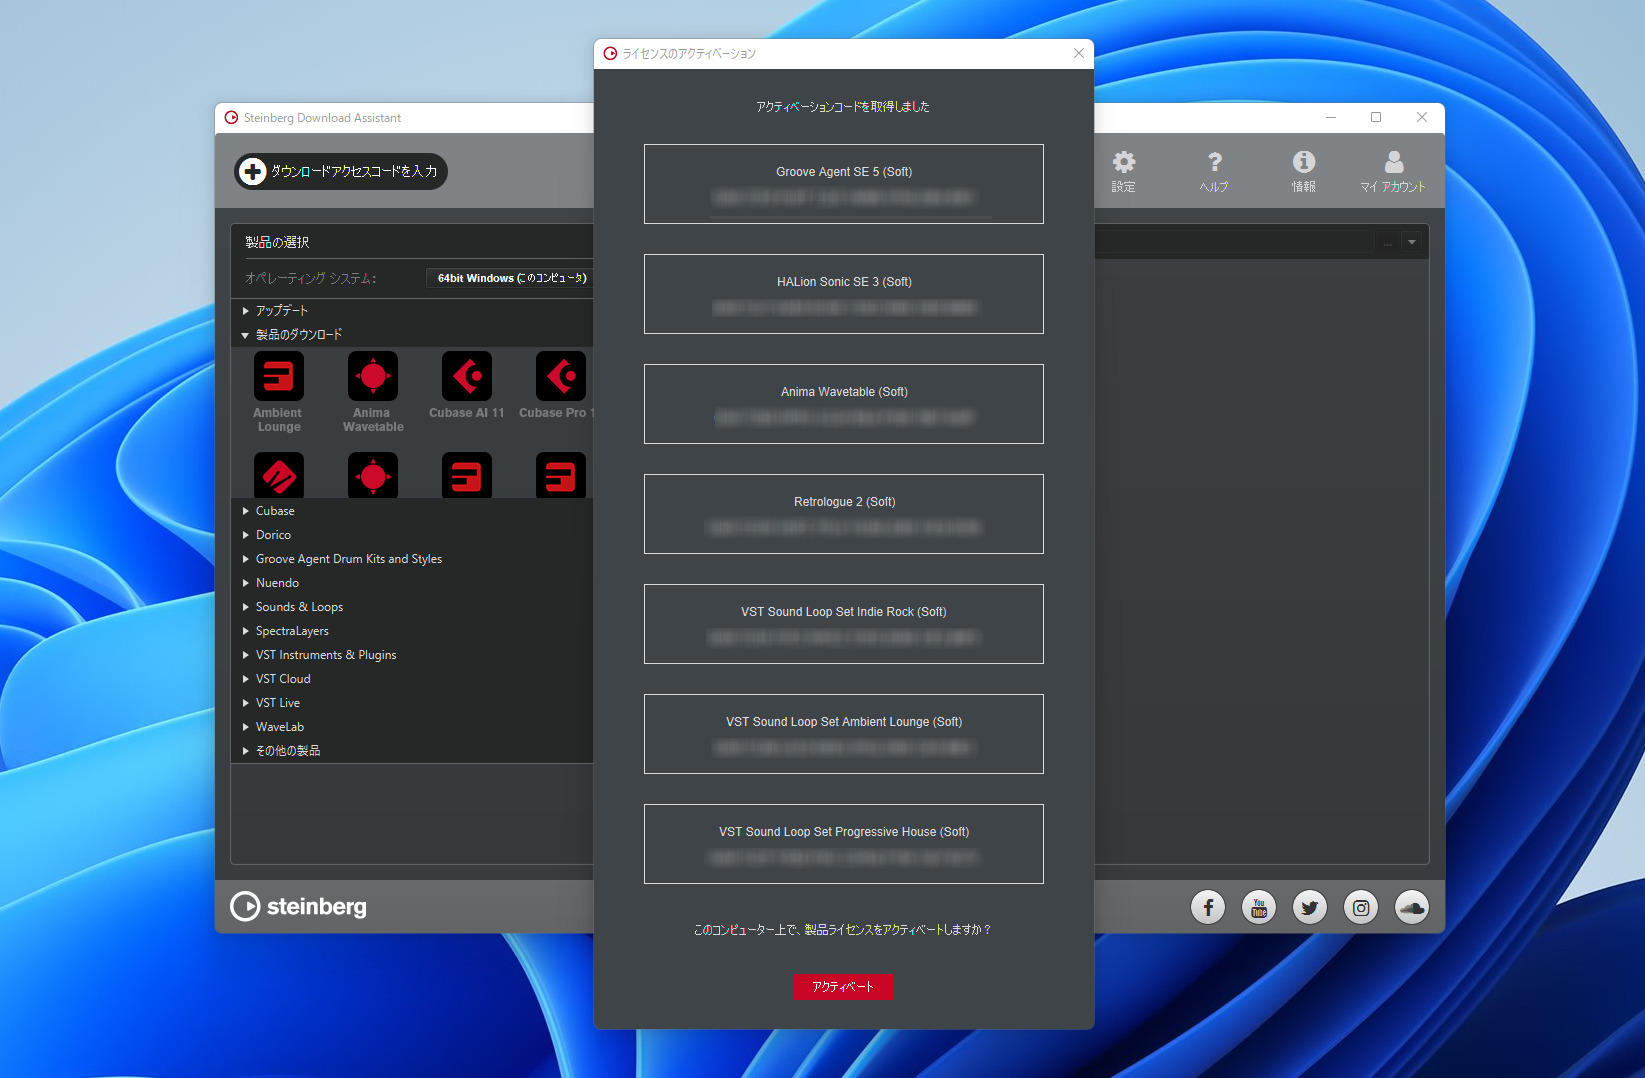Open Steinberg Facebook page icon
Image resolution: width=1645 pixels, height=1078 pixels.
click(x=1208, y=907)
